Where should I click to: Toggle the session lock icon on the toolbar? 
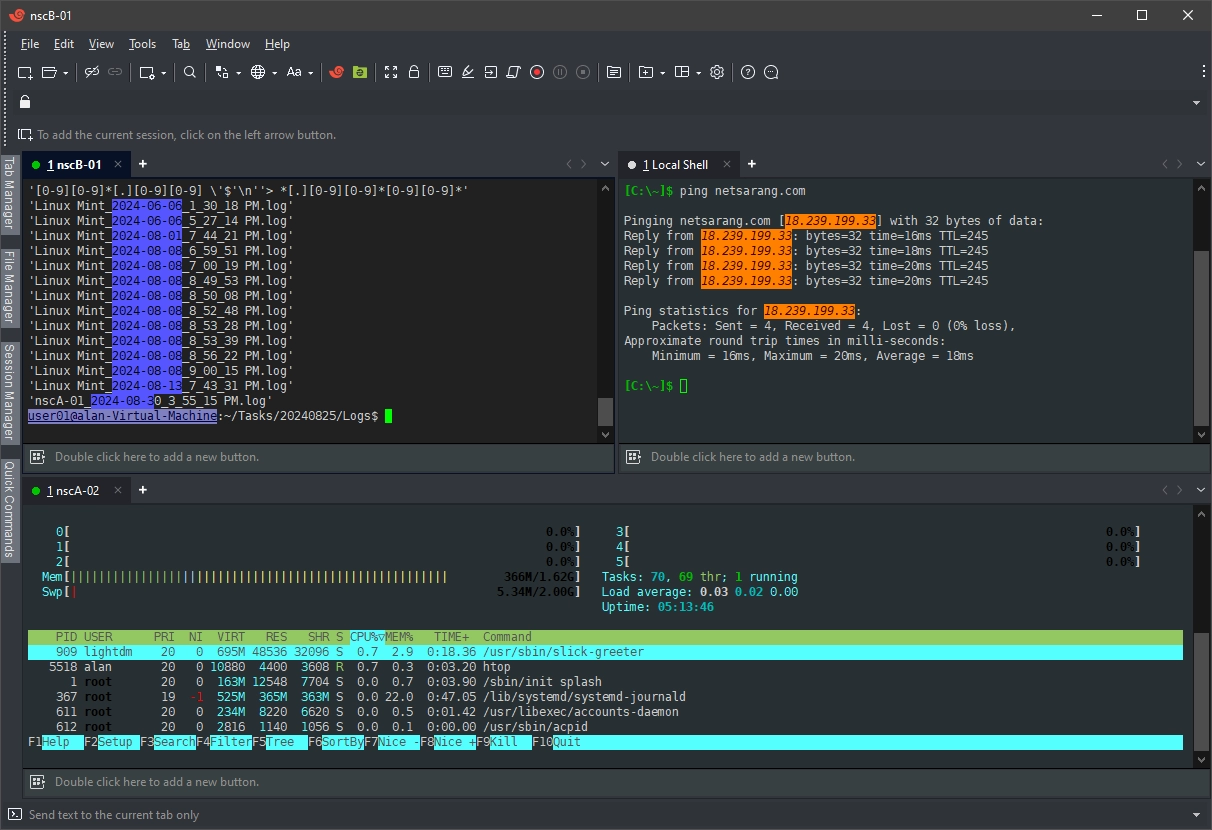(413, 72)
